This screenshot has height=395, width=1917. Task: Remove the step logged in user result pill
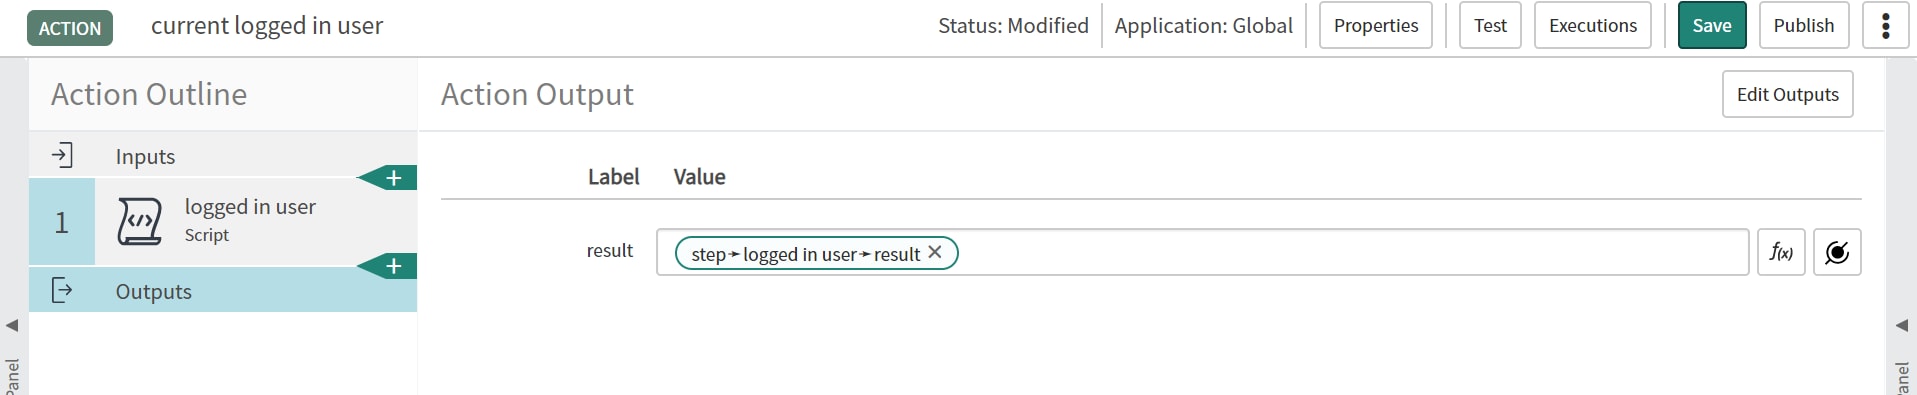click(x=935, y=252)
